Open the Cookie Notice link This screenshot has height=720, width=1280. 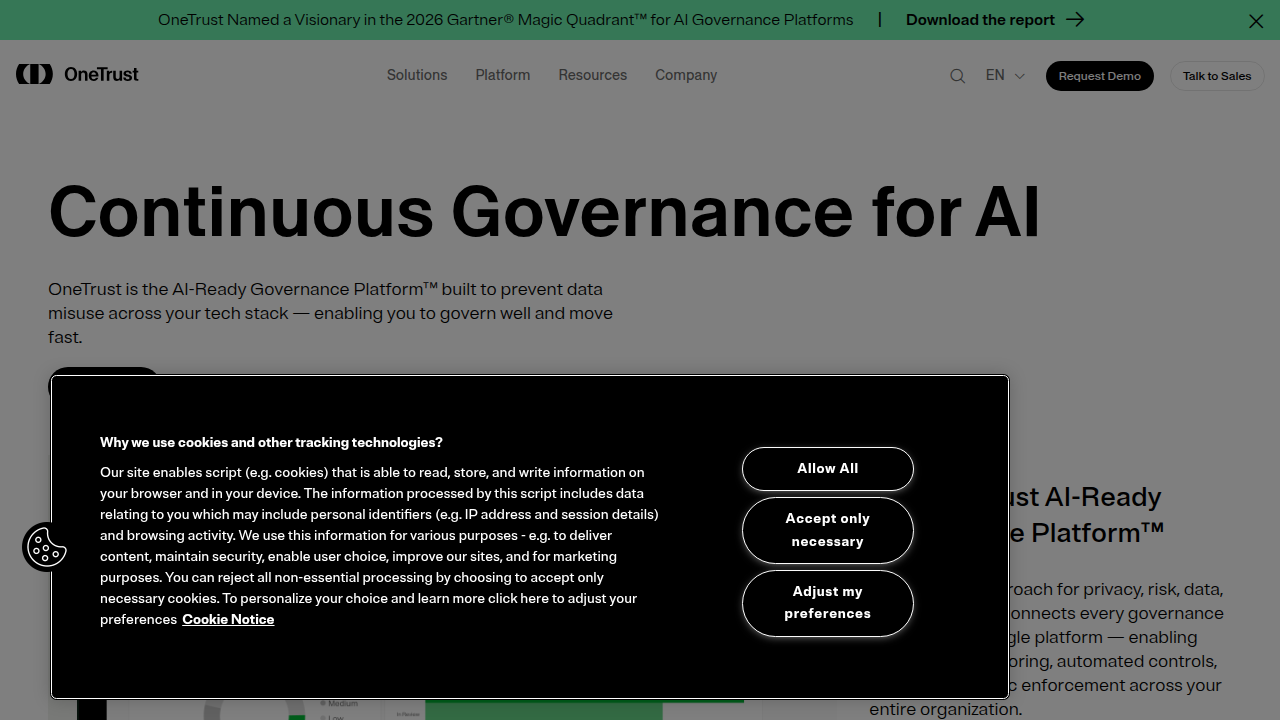tap(228, 620)
